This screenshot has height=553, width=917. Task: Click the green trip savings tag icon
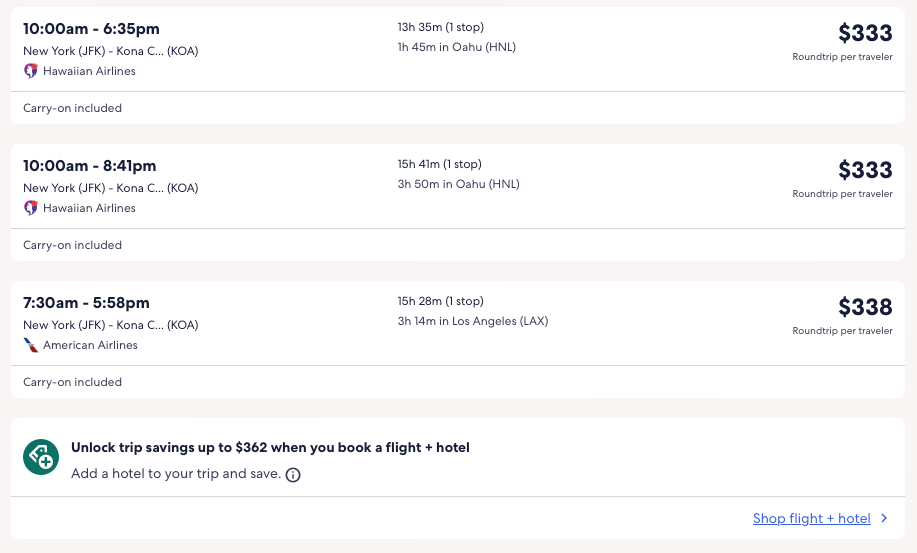pos(41,457)
